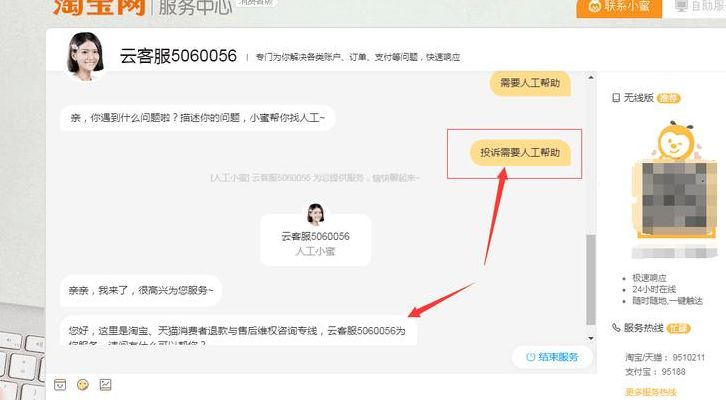Open the order selector icon in toolbar
Screen dimensions: 726x400
click(60, 385)
